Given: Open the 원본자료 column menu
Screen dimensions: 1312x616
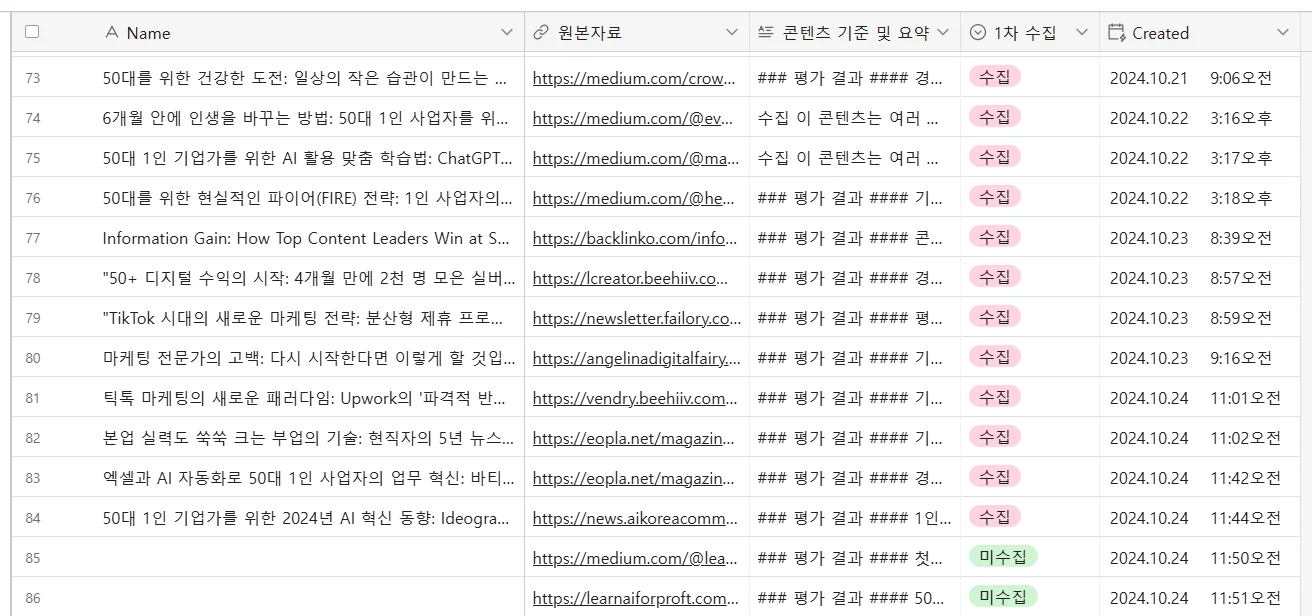Looking at the screenshot, I should [x=730, y=32].
